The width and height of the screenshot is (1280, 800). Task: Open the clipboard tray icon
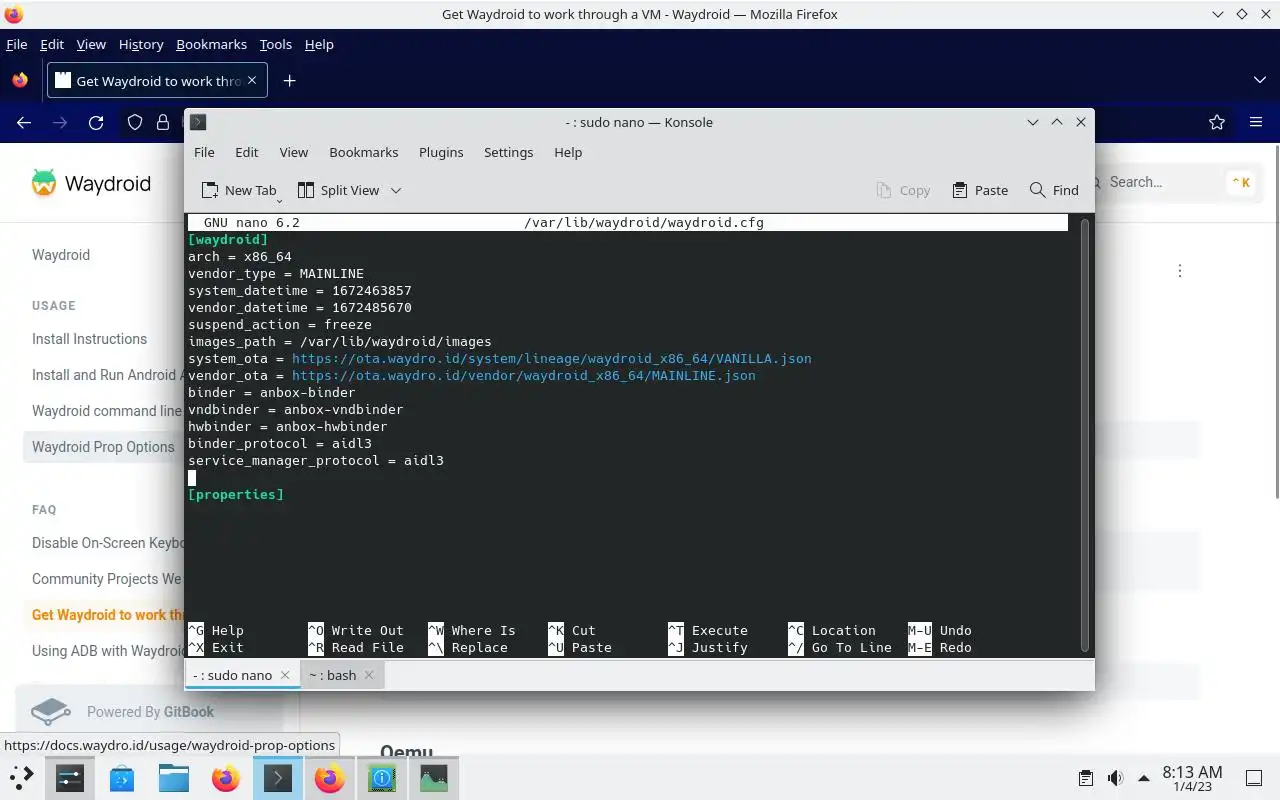pos(1086,778)
